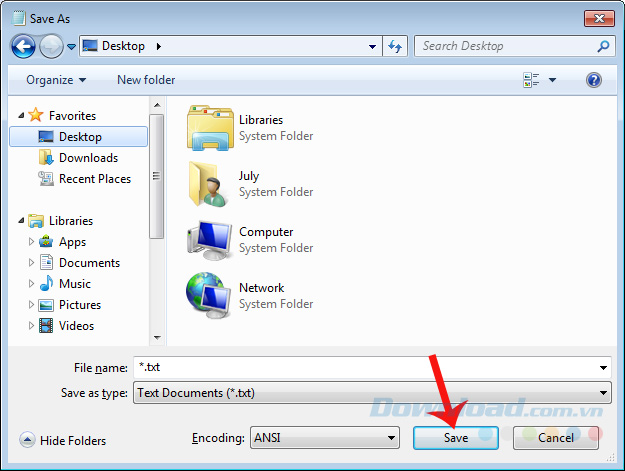Image resolution: width=625 pixels, height=471 pixels.
Task: Click the Recent Places icon
Action: 46,179
